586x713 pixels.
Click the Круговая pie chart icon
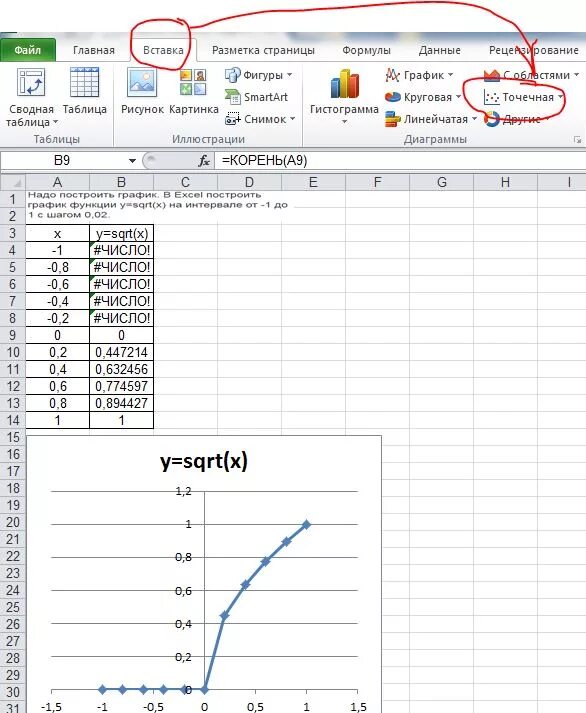(x=392, y=97)
